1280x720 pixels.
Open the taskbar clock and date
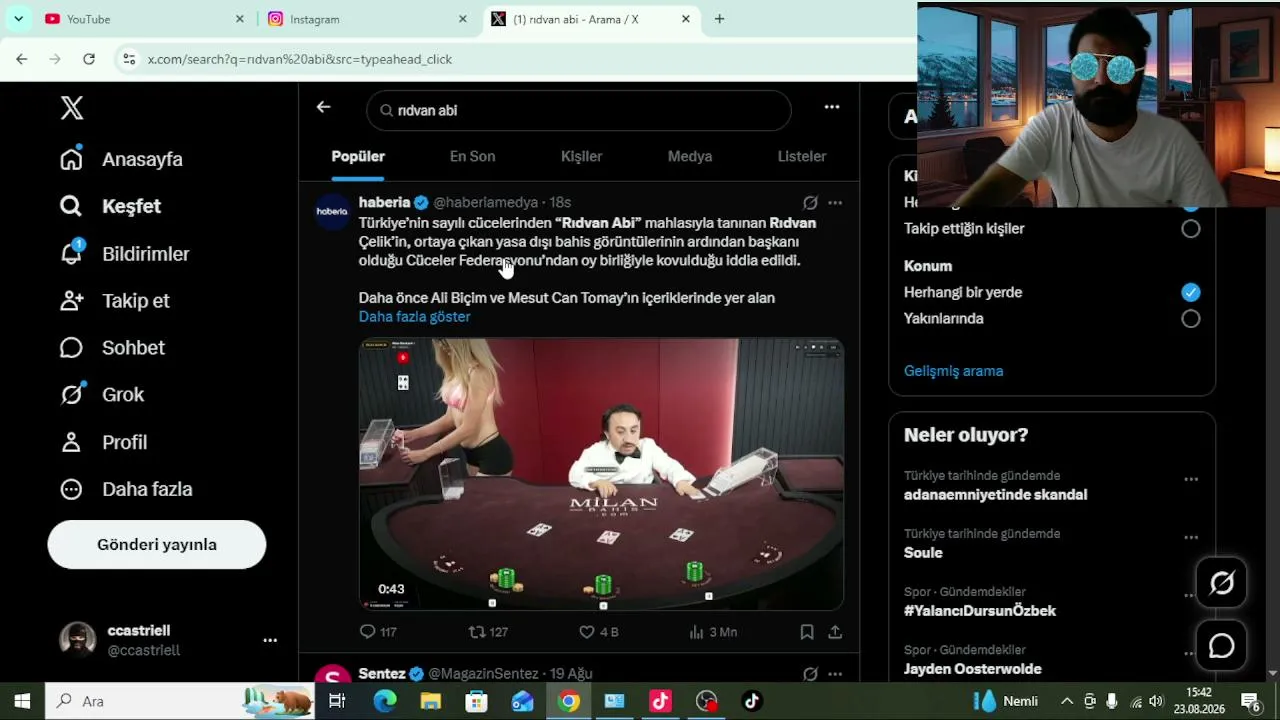1199,701
